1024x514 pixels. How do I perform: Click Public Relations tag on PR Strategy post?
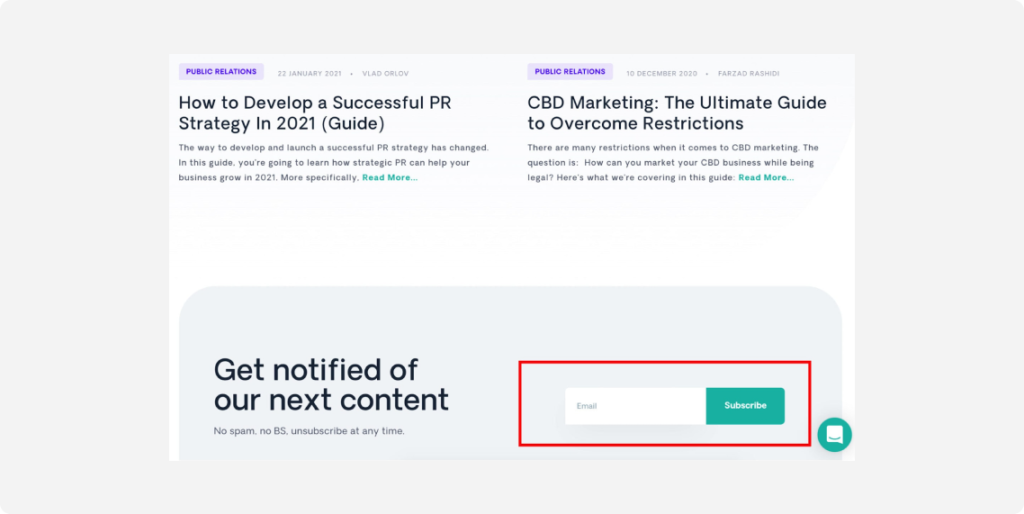click(221, 72)
